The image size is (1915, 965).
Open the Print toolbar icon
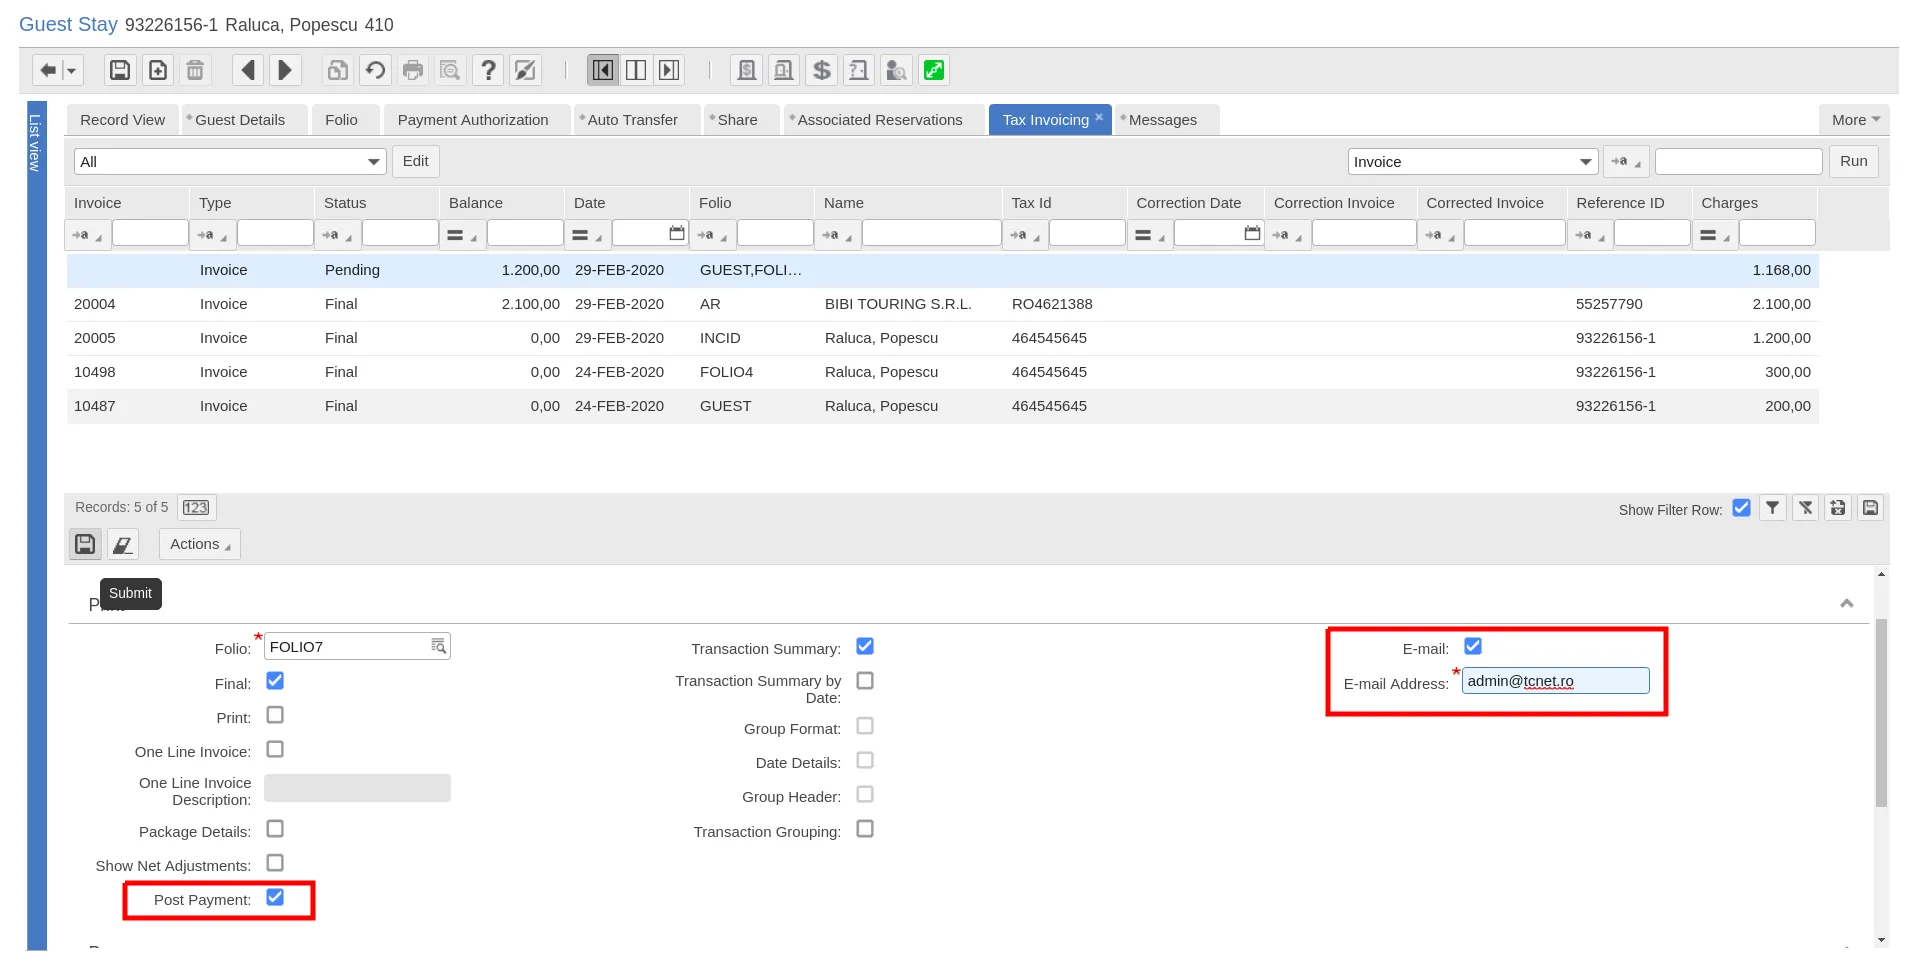point(413,70)
